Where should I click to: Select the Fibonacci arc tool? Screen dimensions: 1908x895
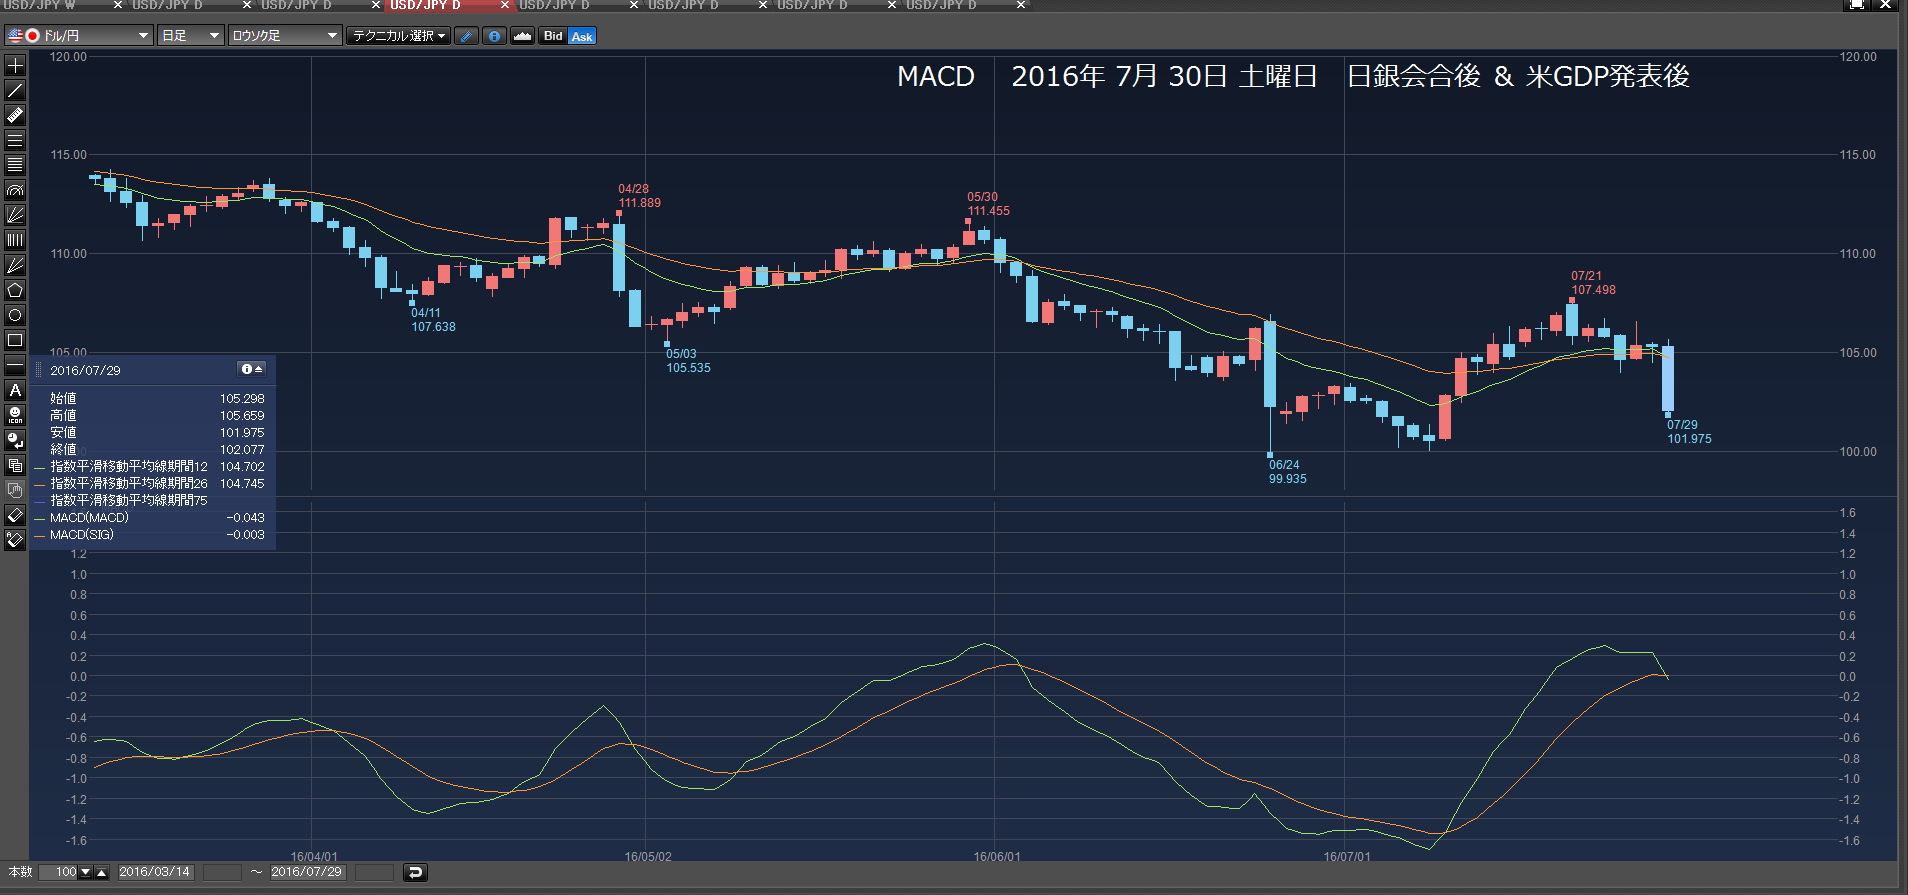click(15, 190)
